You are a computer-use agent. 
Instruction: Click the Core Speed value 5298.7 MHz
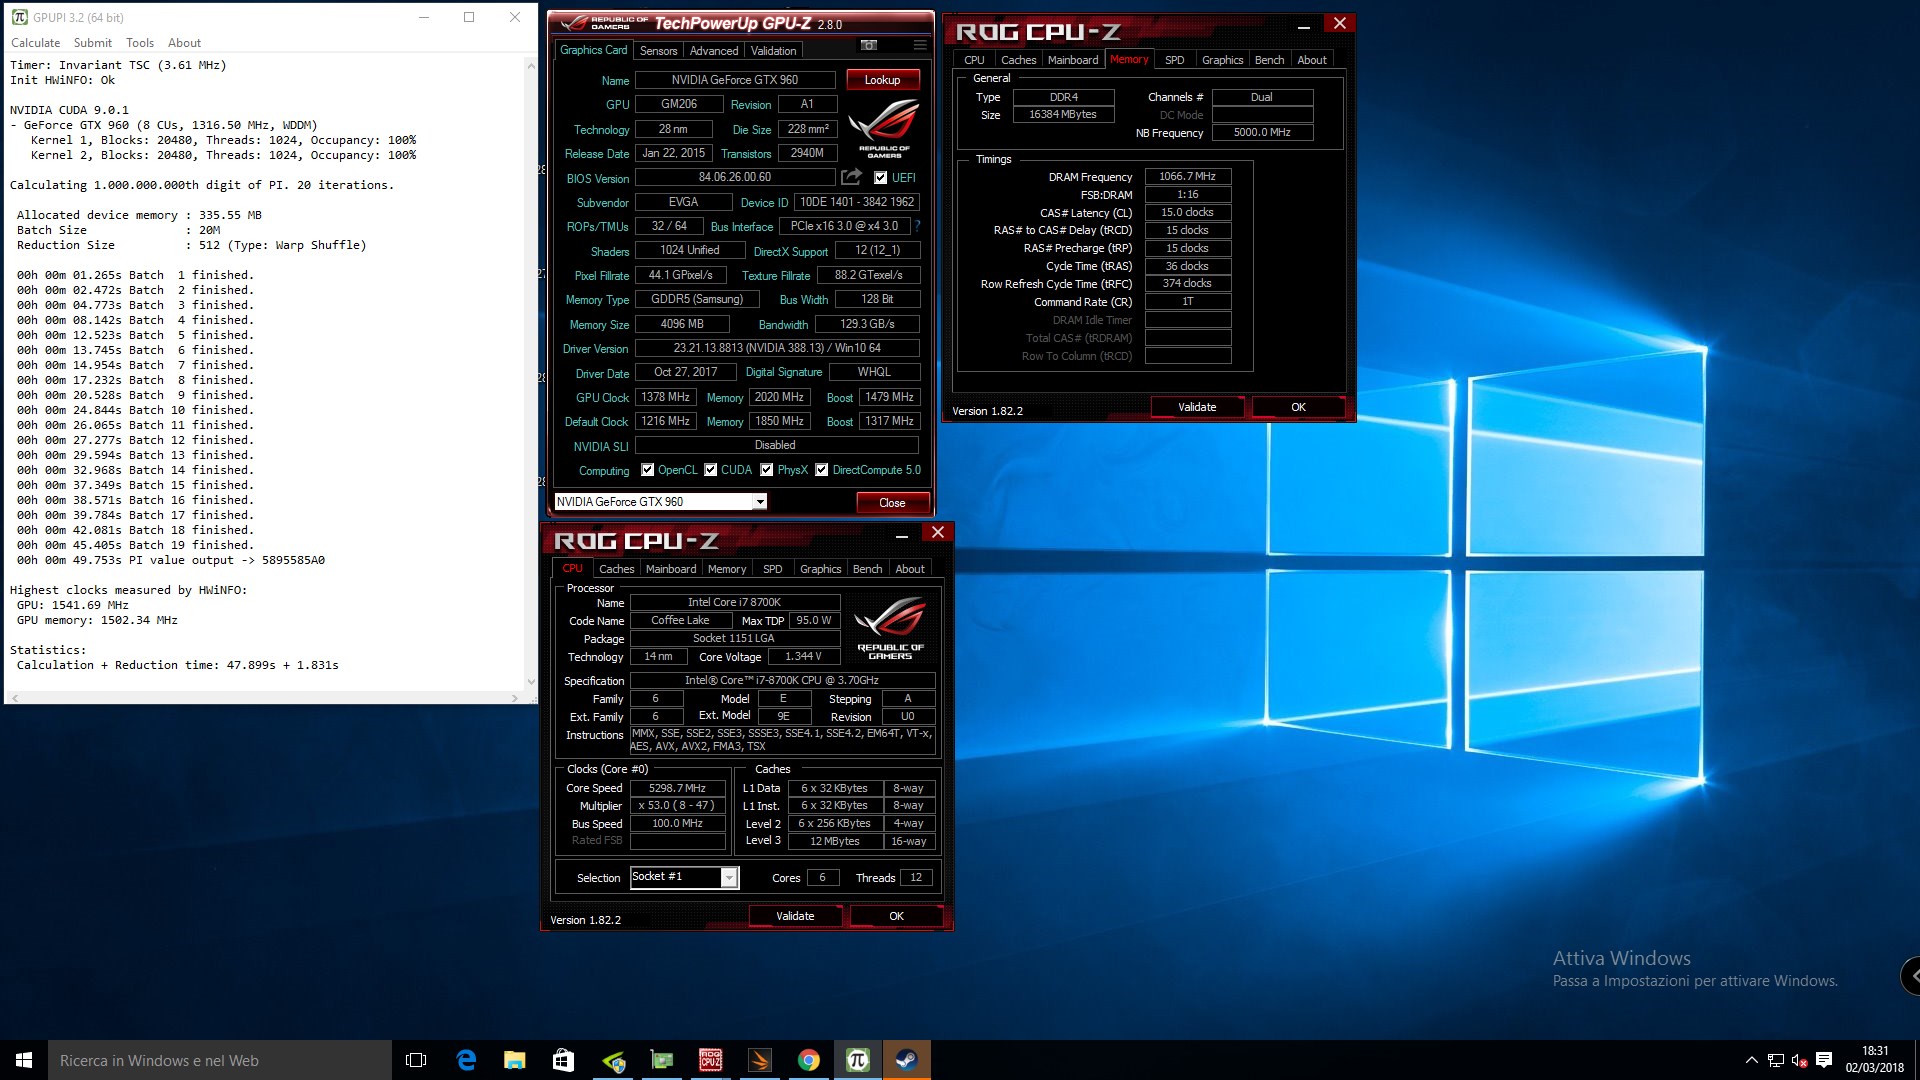[677, 788]
